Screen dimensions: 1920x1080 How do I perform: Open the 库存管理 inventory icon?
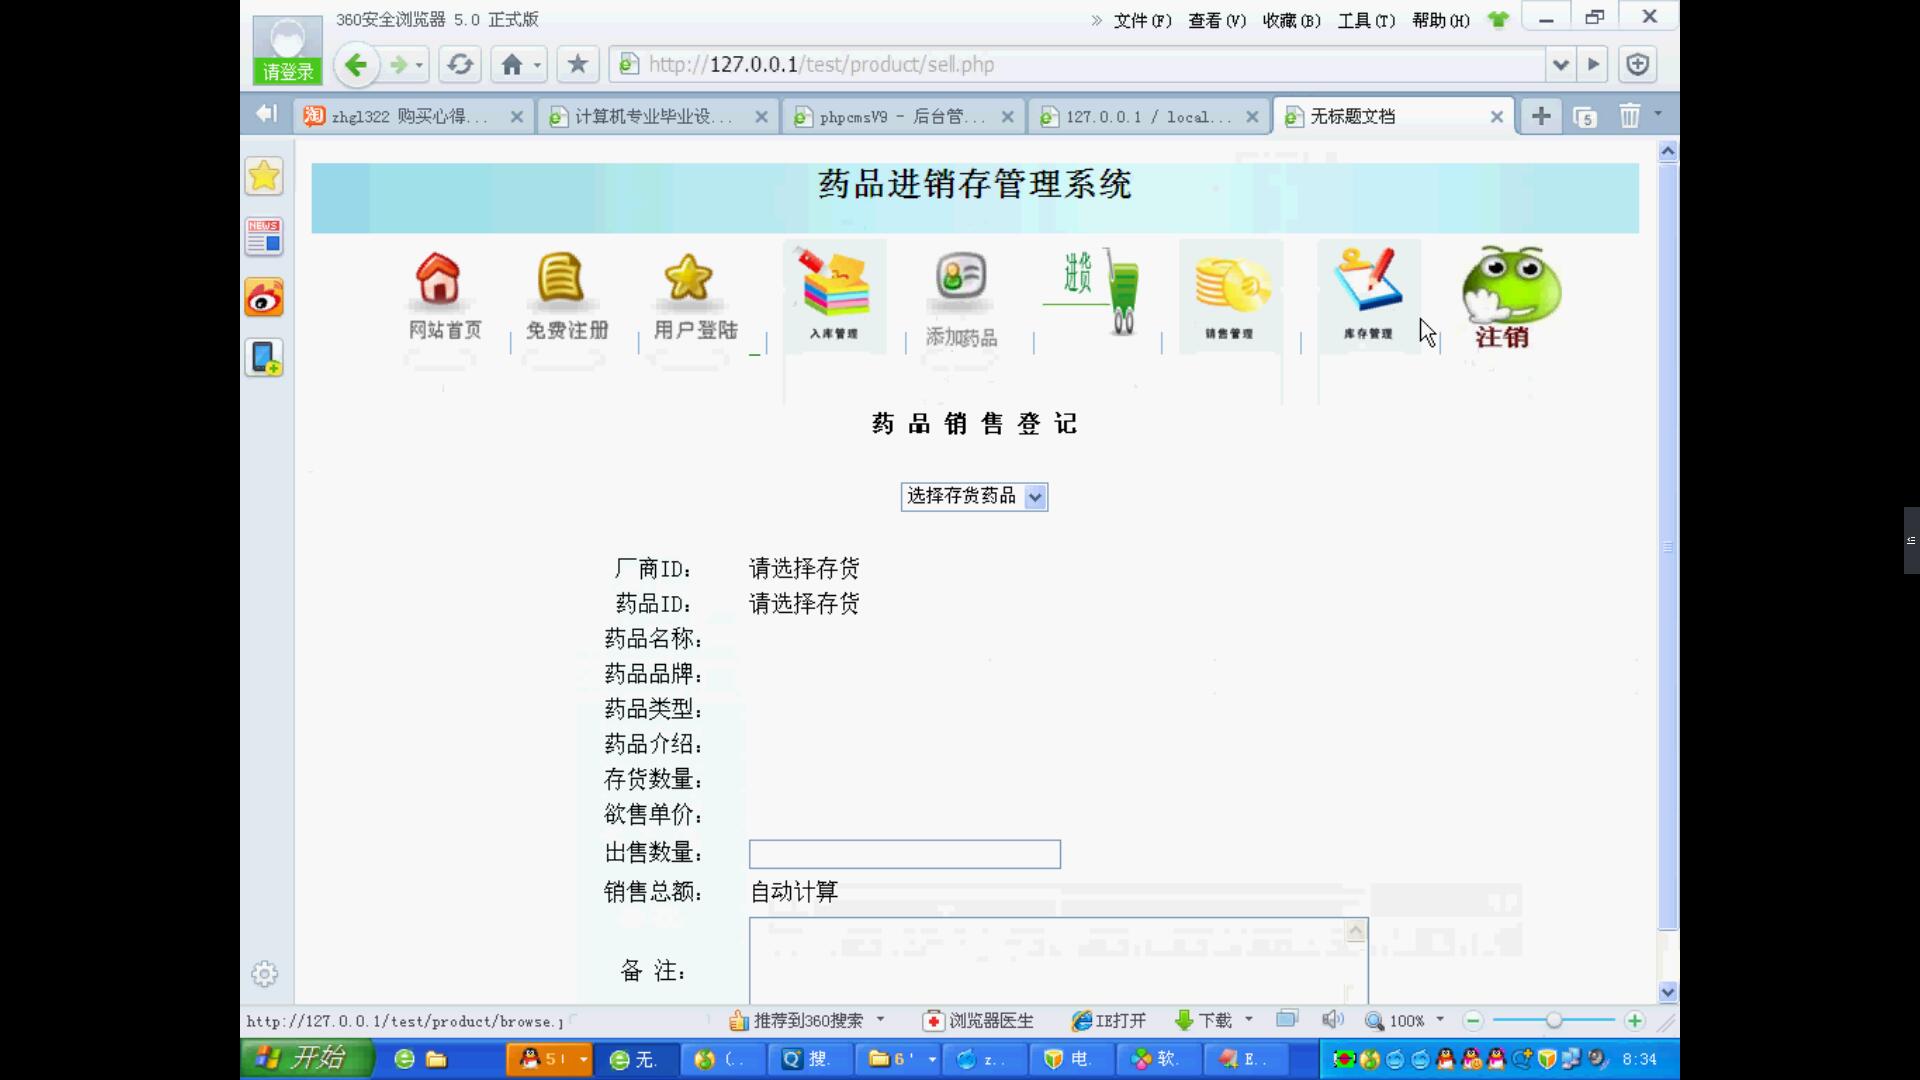[1368, 296]
